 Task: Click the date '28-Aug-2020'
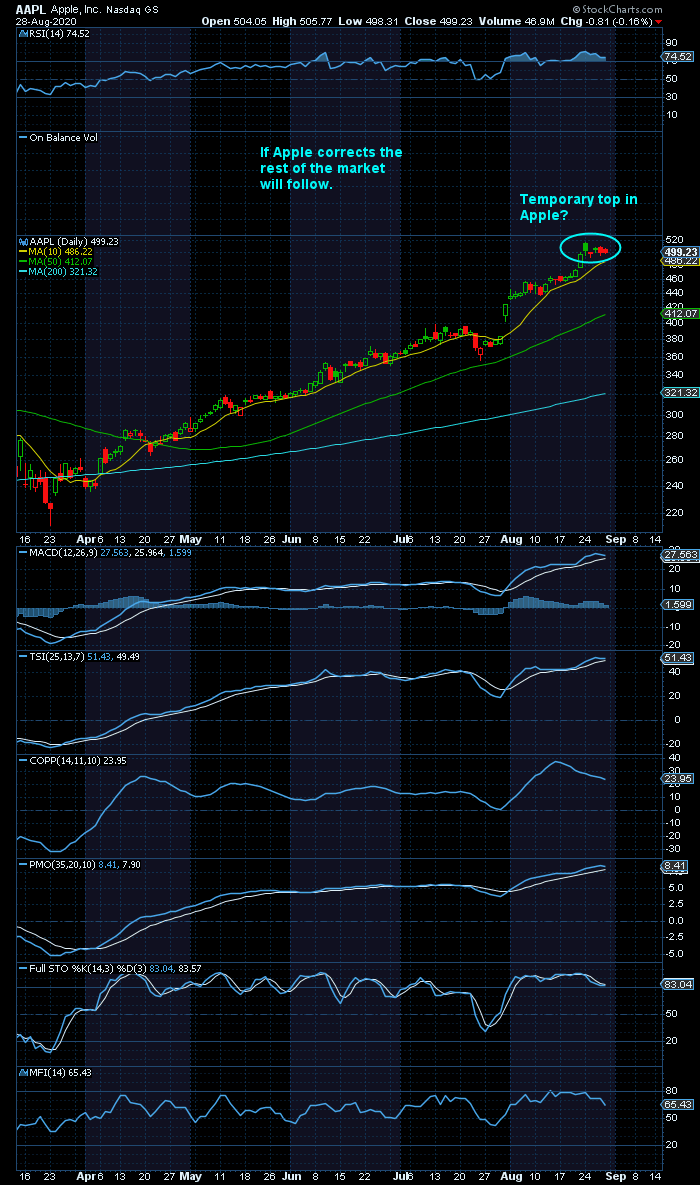click(45, 22)
